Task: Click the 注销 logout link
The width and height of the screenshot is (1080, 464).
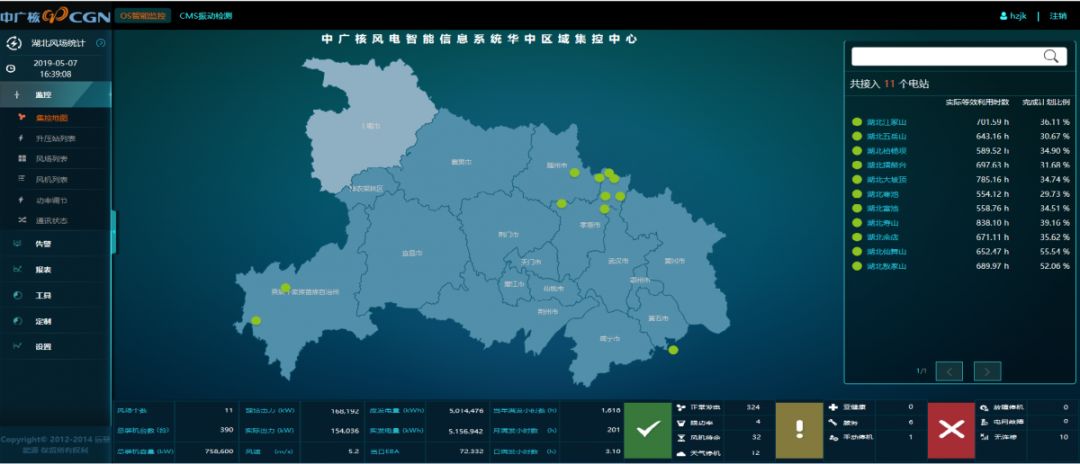Action: [x=1057, y=16]
